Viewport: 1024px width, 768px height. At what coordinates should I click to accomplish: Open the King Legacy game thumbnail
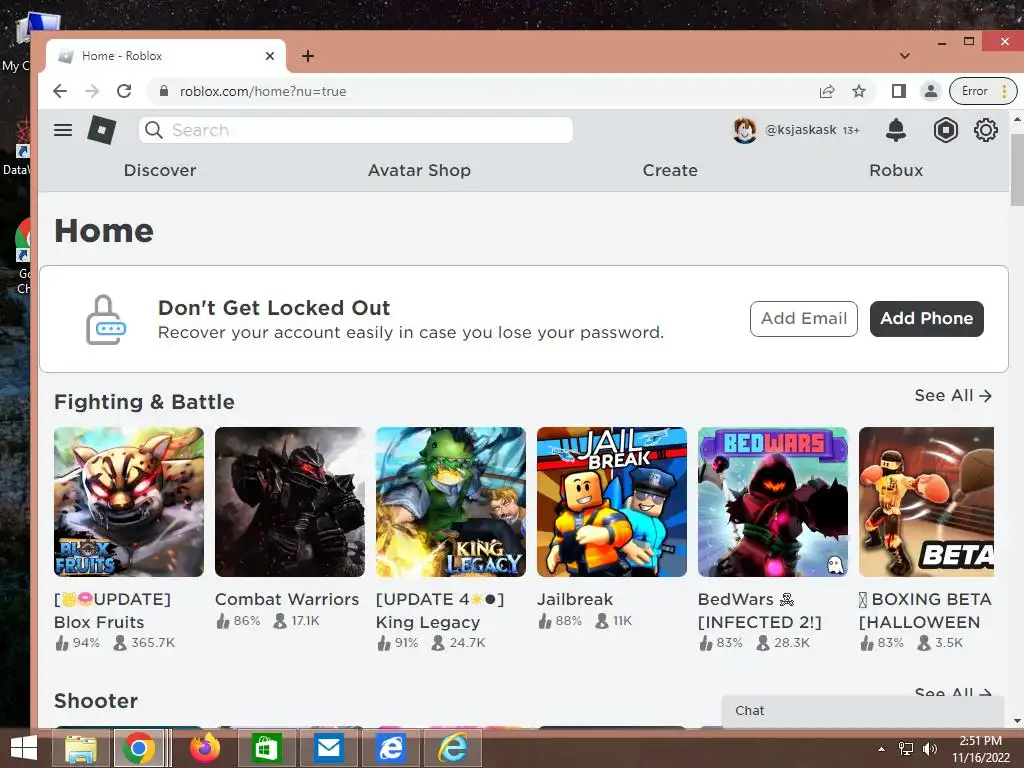451,502
